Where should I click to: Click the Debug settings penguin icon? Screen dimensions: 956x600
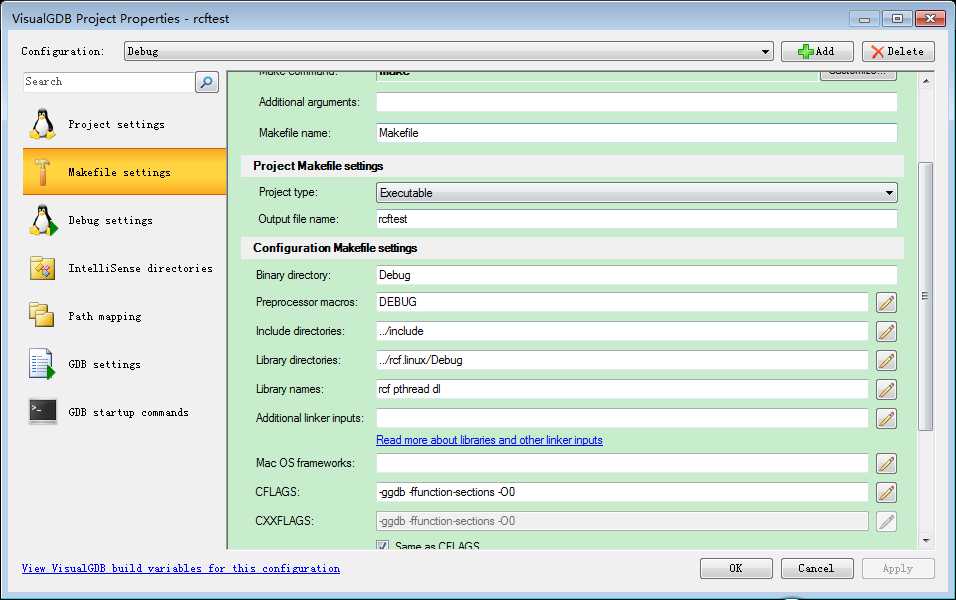pos(43,220)
